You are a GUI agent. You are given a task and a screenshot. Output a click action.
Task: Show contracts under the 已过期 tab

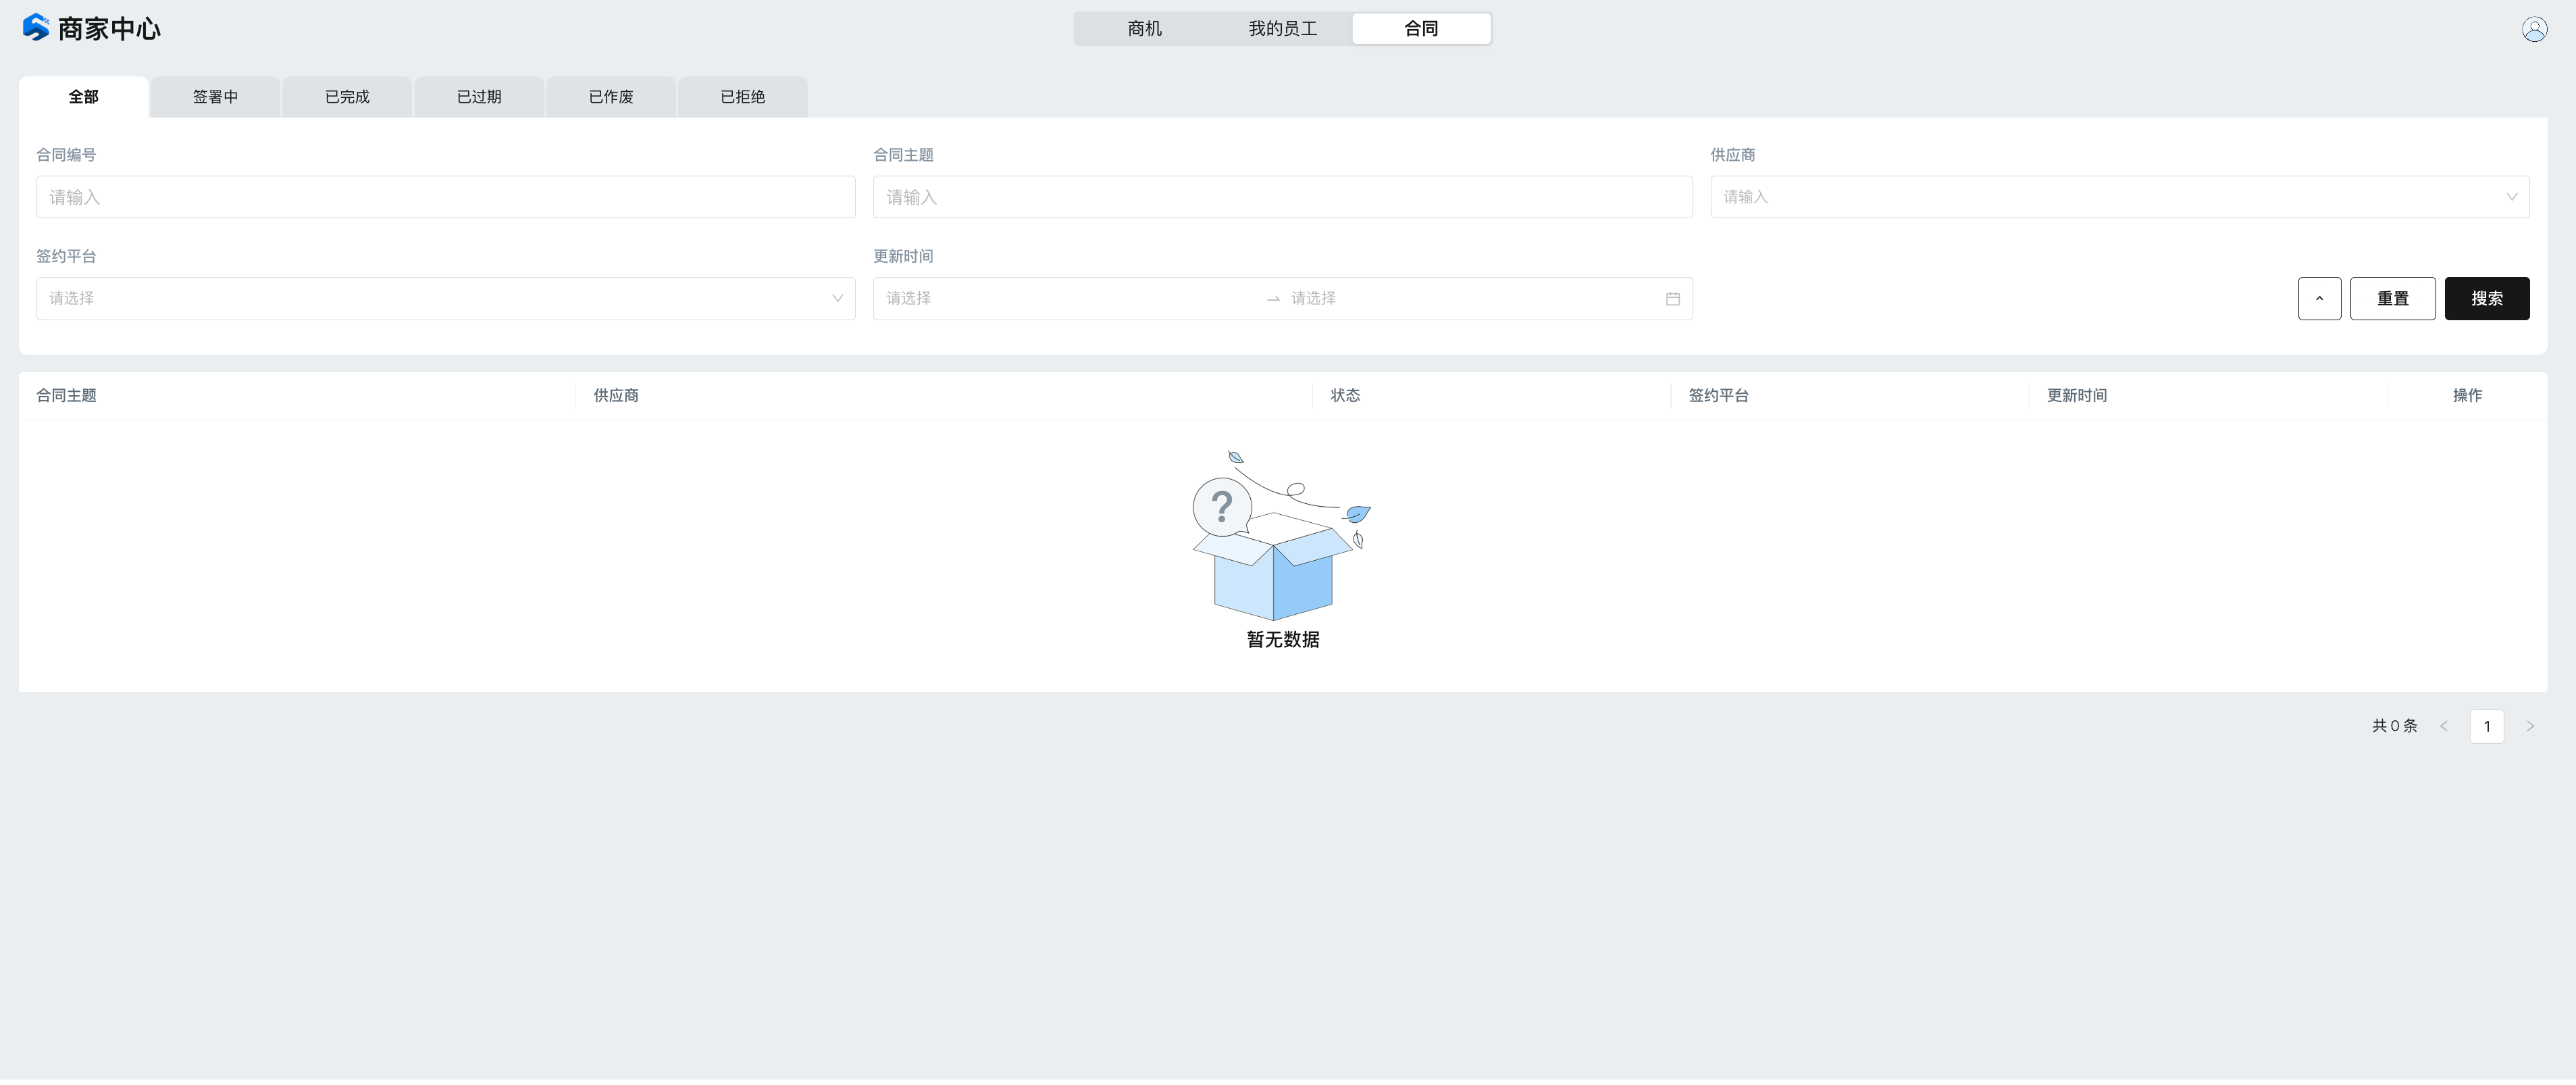click(x=479, y=97)
